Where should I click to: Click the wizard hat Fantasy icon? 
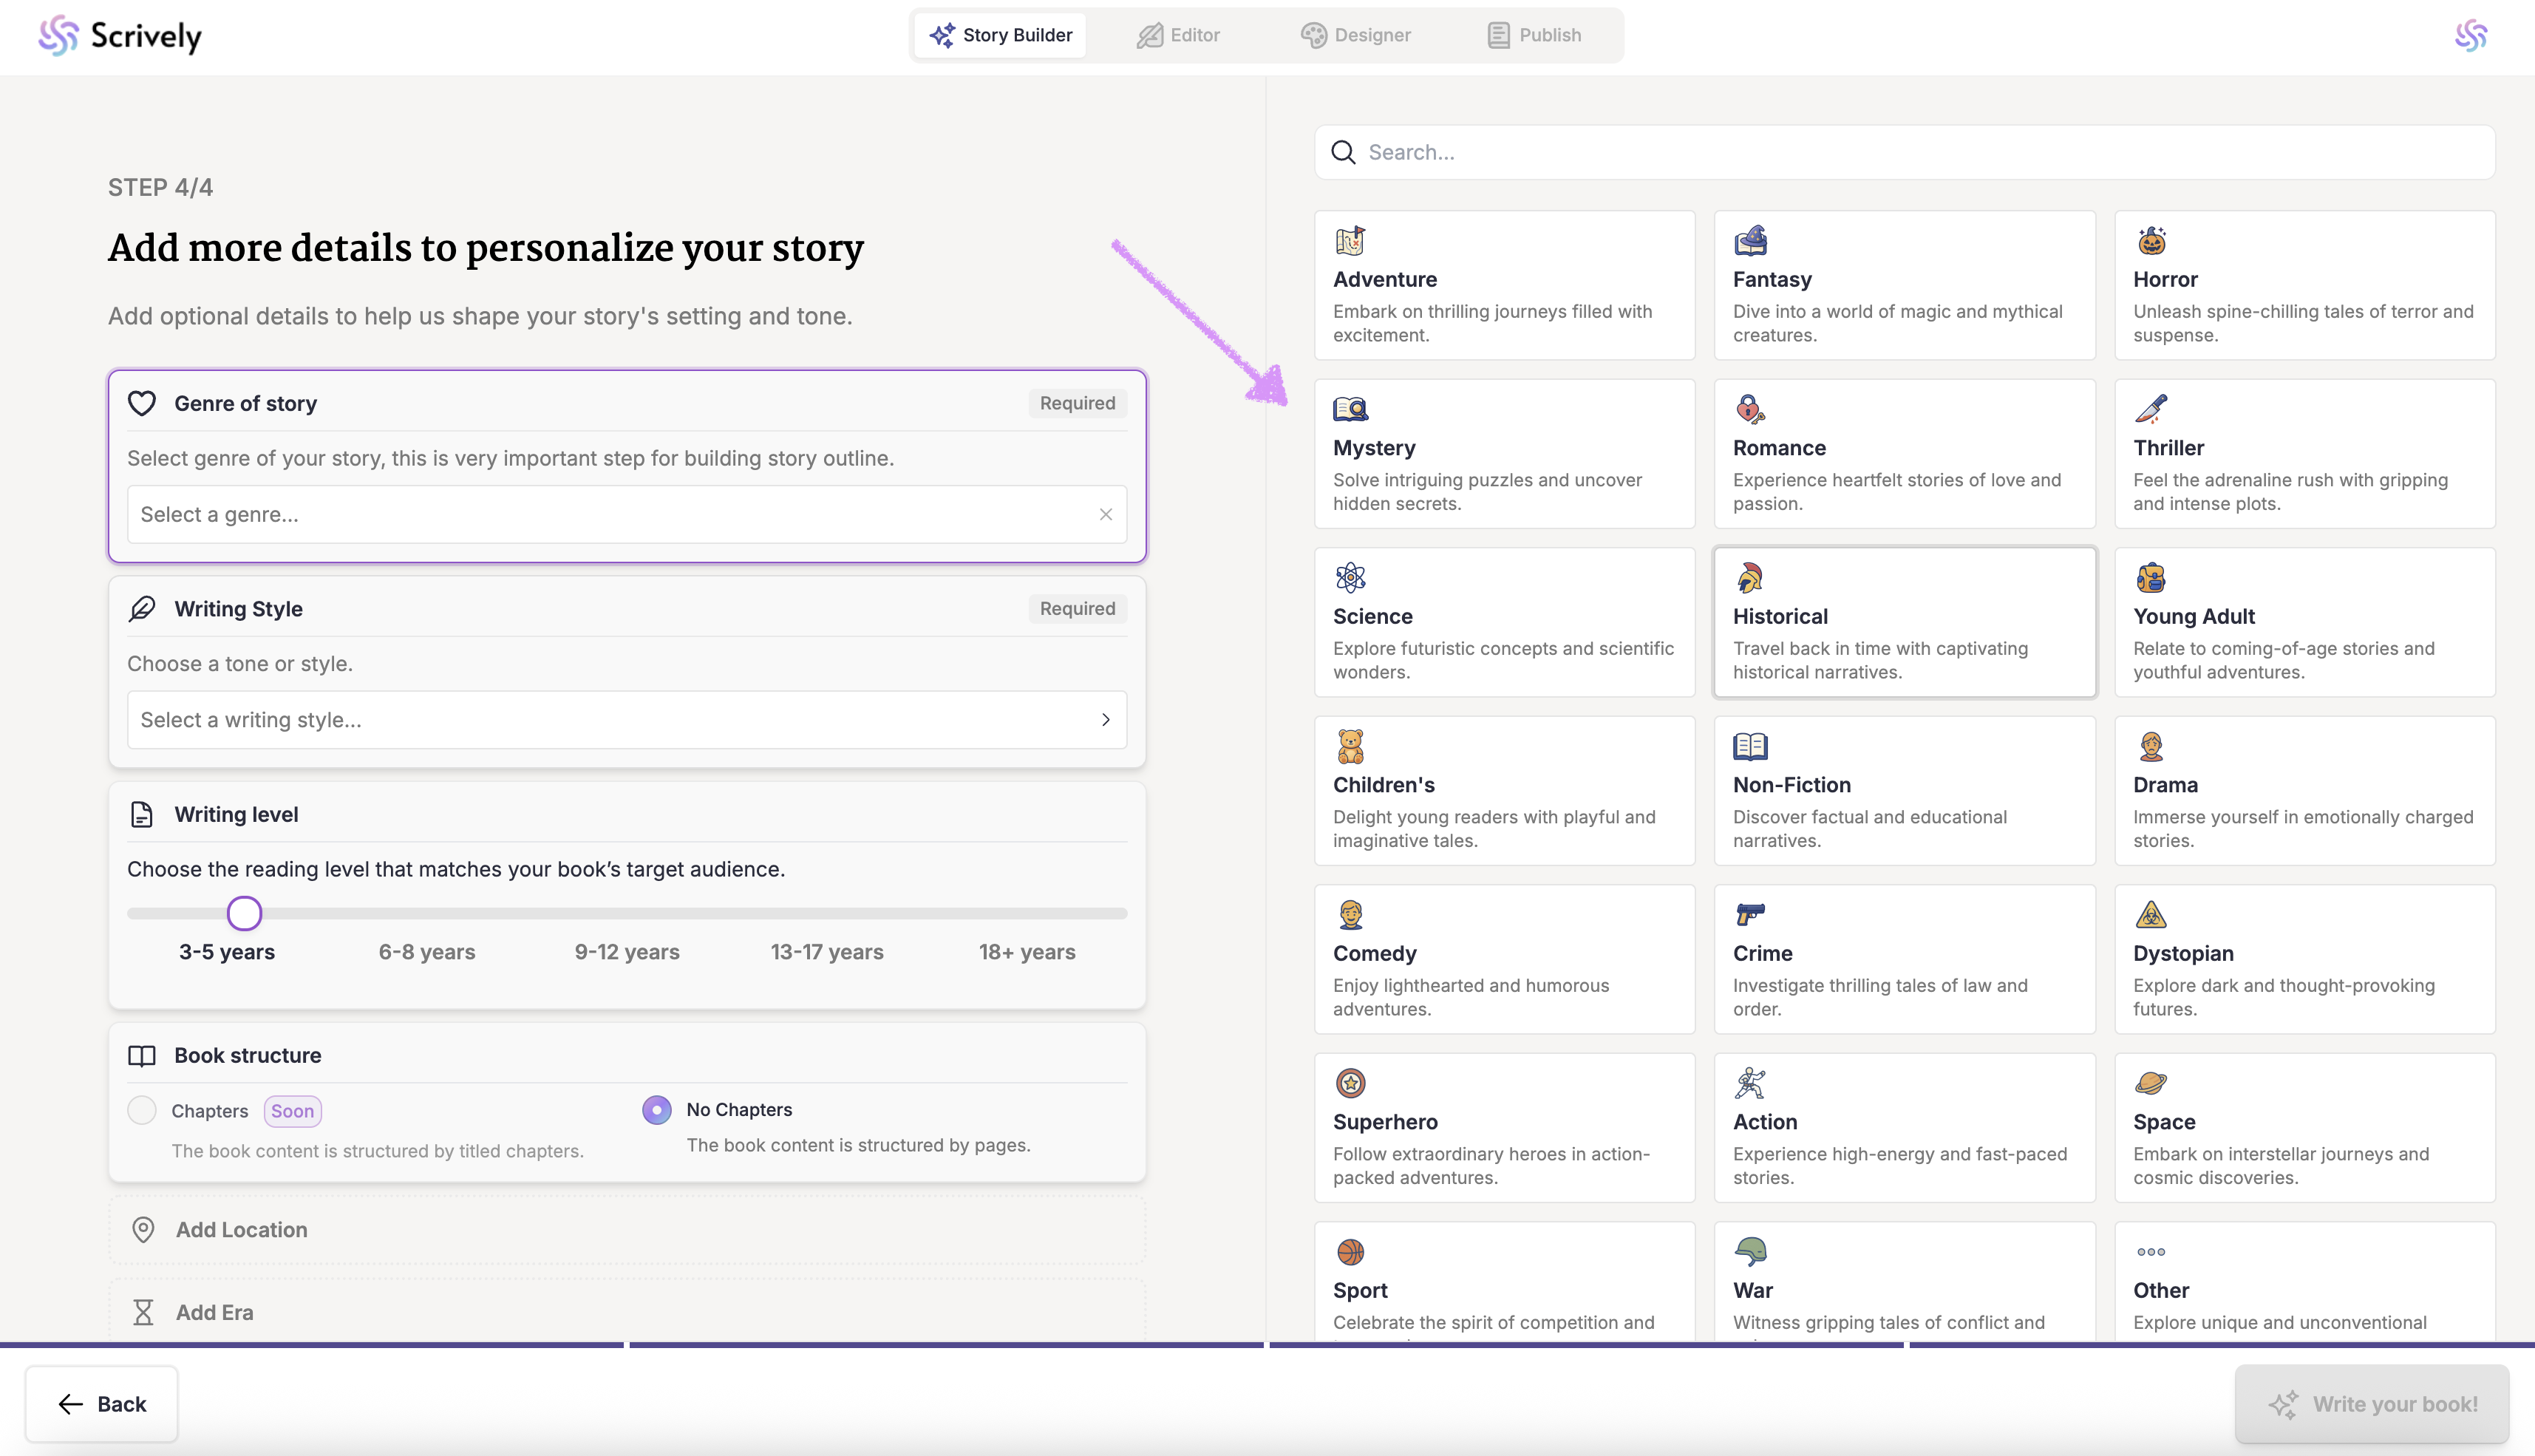point(1750,241)
